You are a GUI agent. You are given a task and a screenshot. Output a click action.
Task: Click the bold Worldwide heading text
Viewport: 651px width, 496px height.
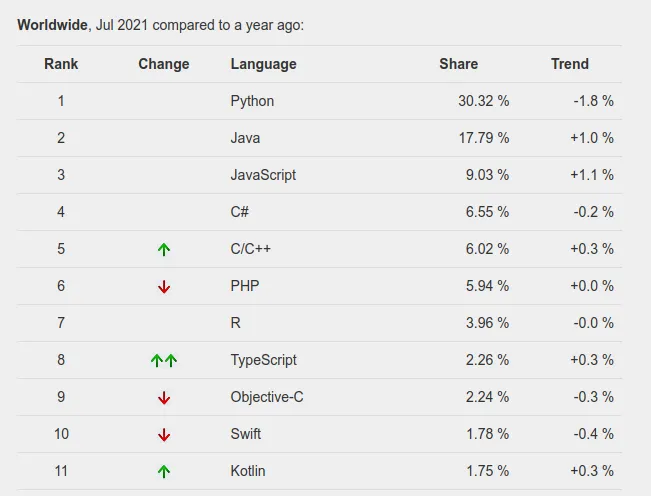coord(52,25)
